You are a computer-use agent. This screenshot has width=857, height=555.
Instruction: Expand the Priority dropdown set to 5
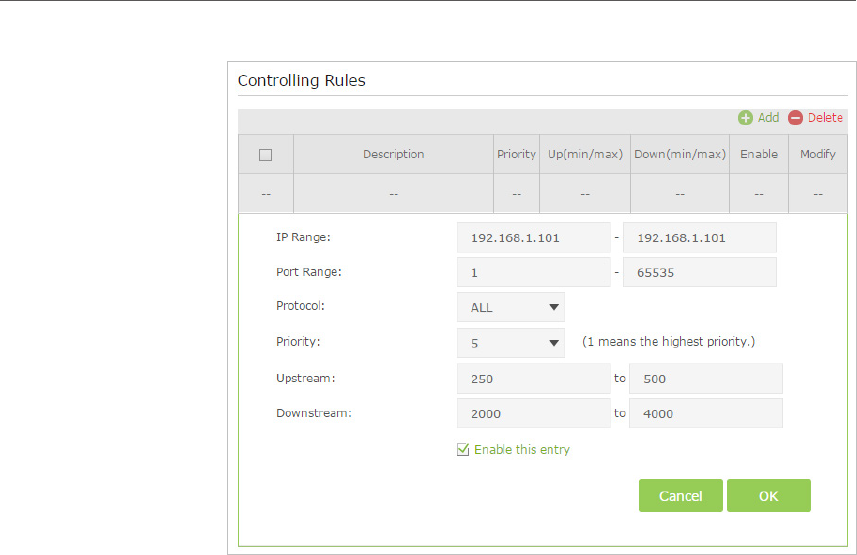click(x=510, y=343)
